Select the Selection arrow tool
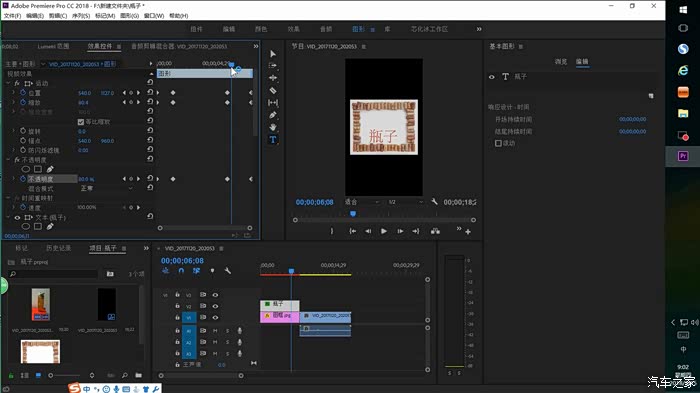Screen dimensions: 700x393 [273, 54]
